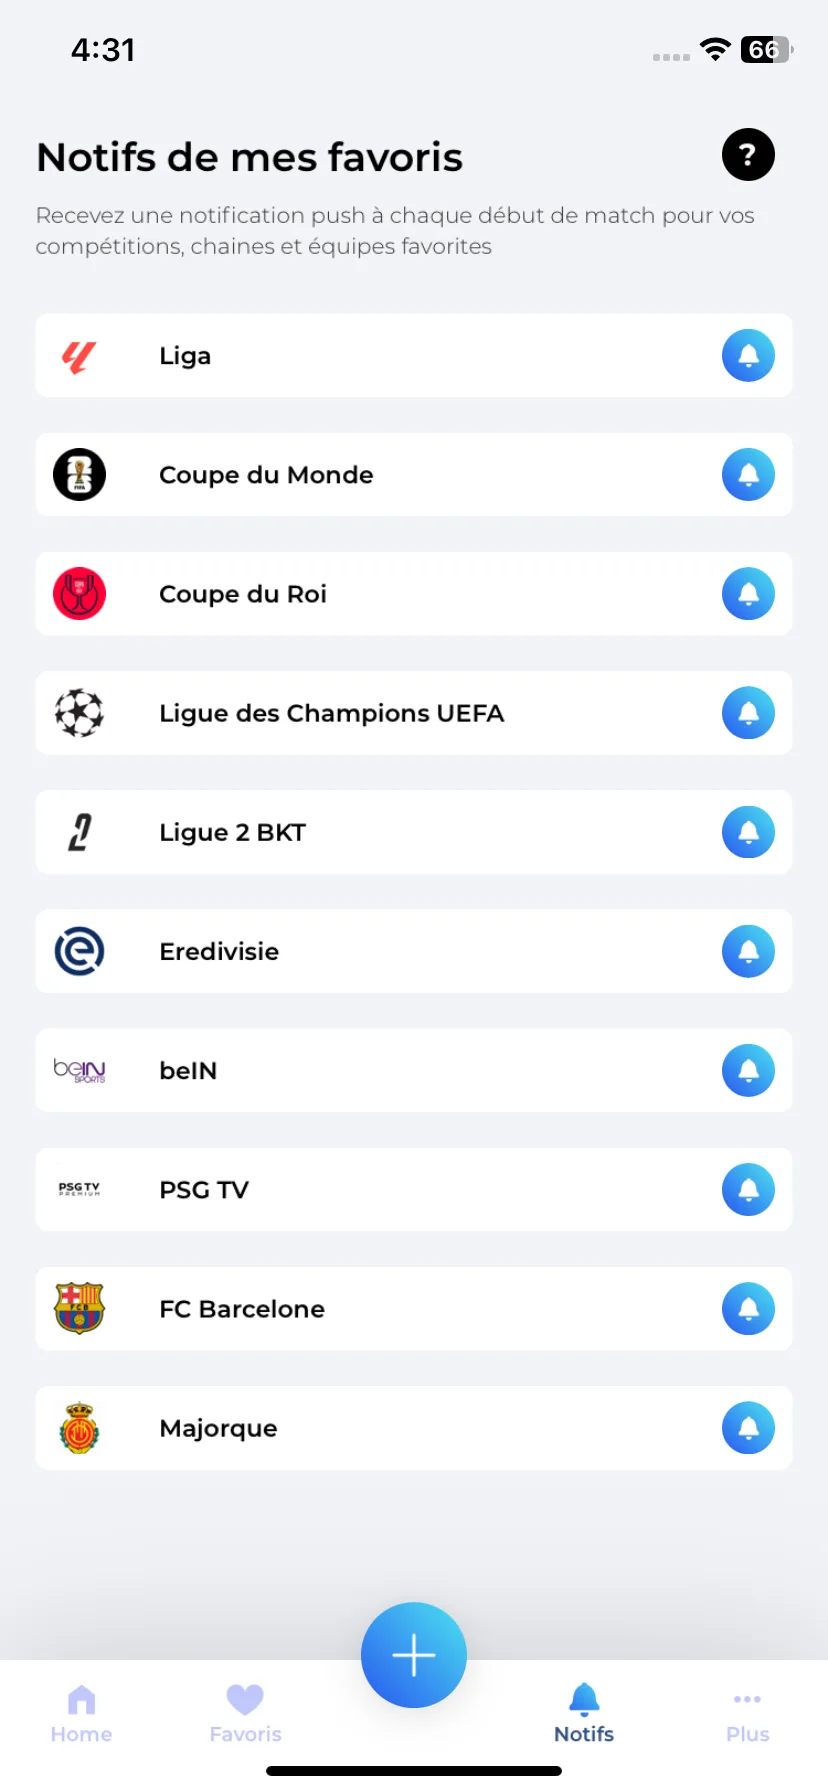Image resolution: width=828 pixels, height=1792 pixels.
Task: Open the help question mark icon
Action: 748,155
